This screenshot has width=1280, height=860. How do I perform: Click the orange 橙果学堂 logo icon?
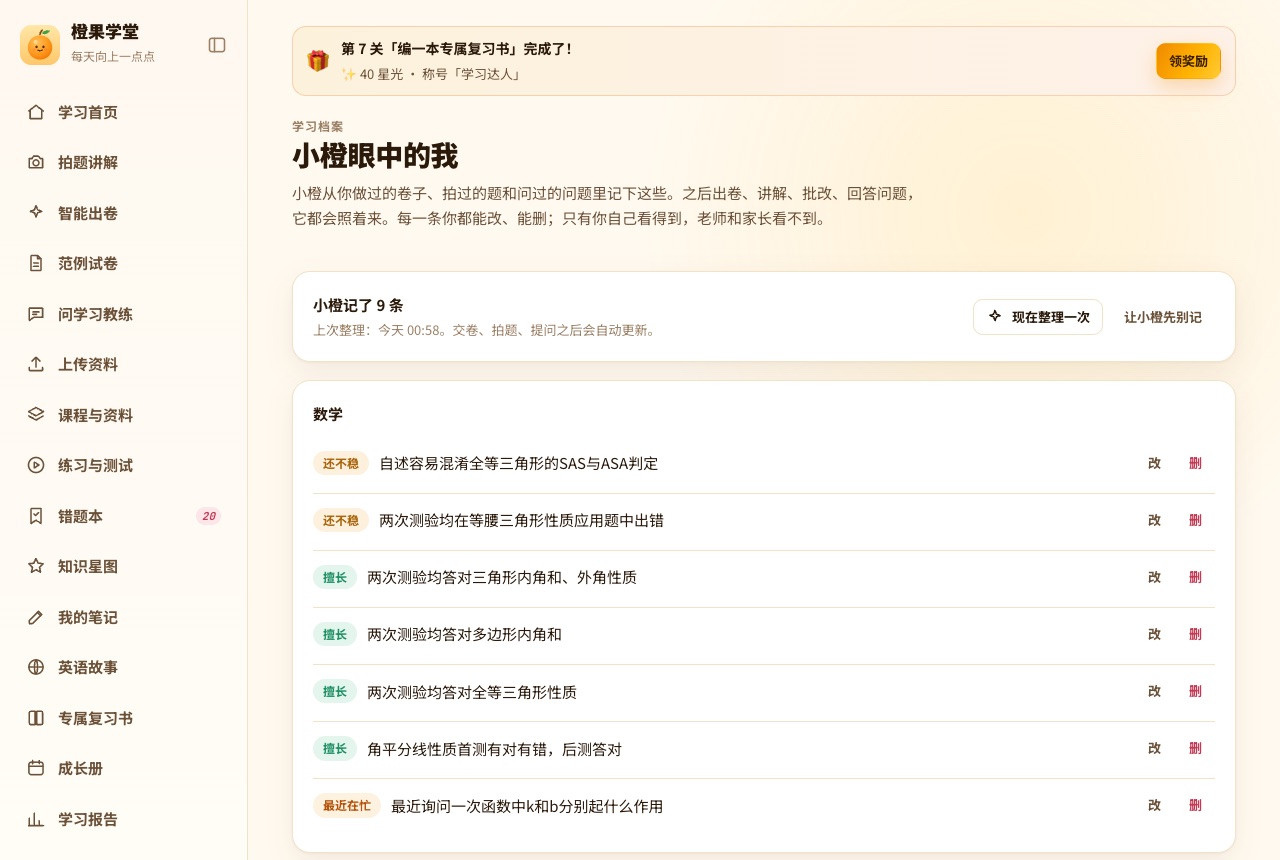(x=40, y=45)
